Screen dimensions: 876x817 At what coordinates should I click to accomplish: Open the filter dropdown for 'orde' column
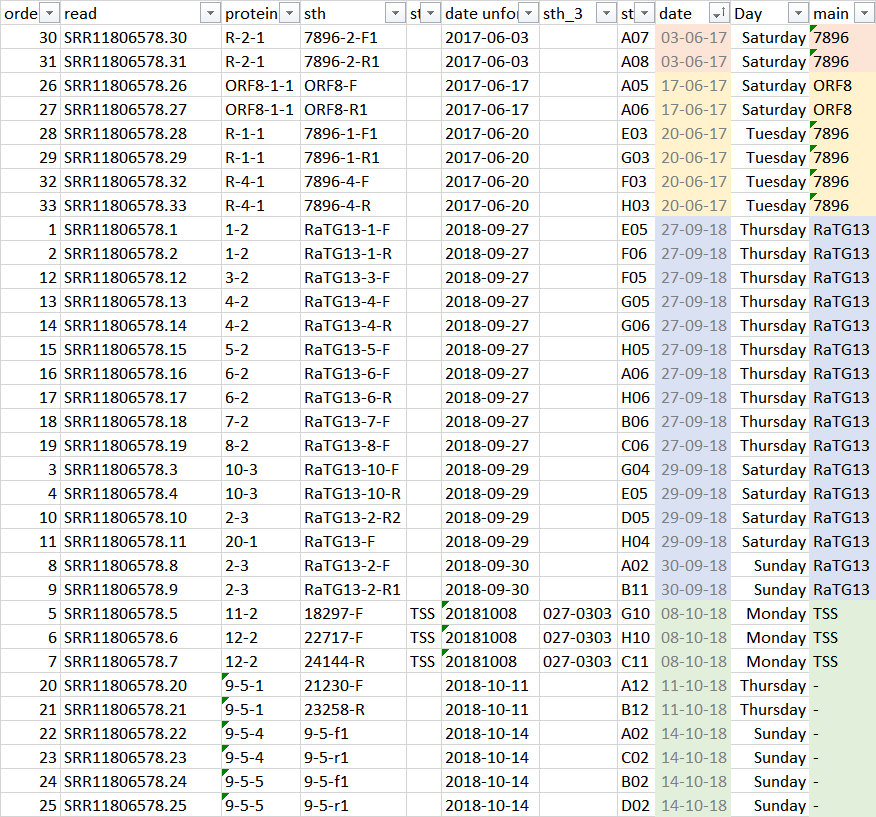(49, 13)
